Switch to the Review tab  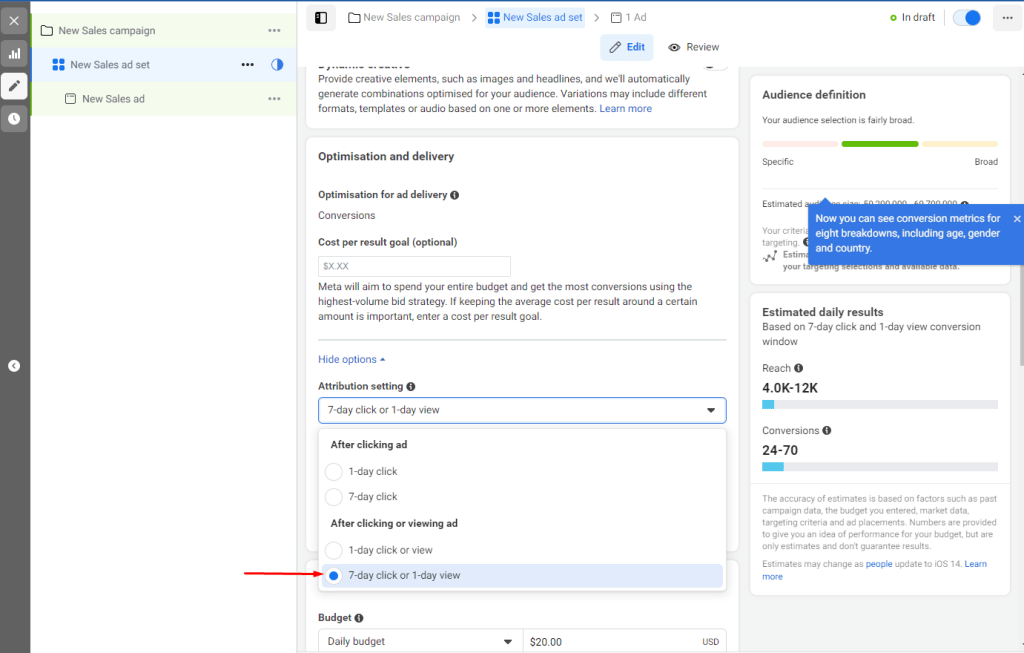coord(693,47)
